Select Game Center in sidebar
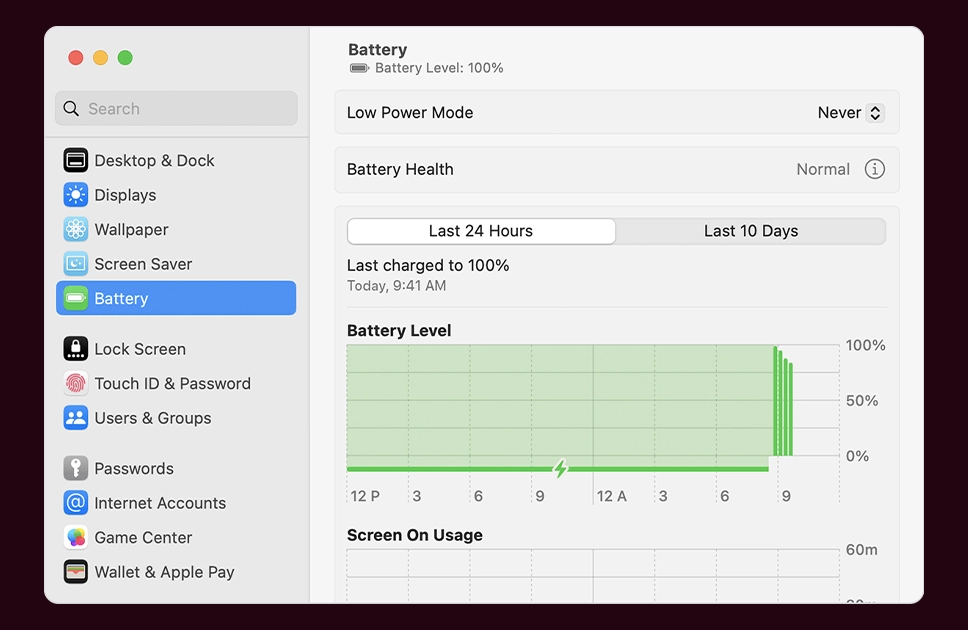 176,537
